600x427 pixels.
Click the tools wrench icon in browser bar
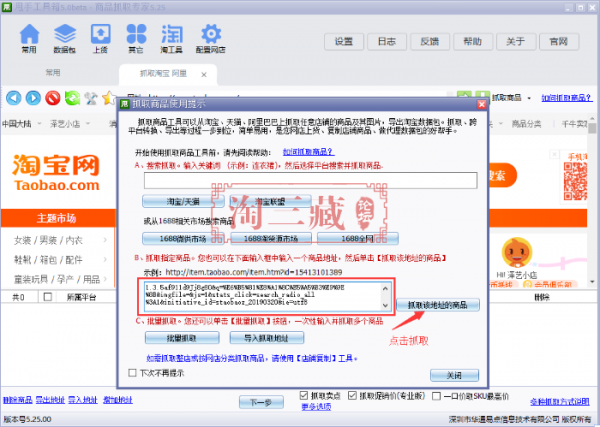[x=91, y=98]
